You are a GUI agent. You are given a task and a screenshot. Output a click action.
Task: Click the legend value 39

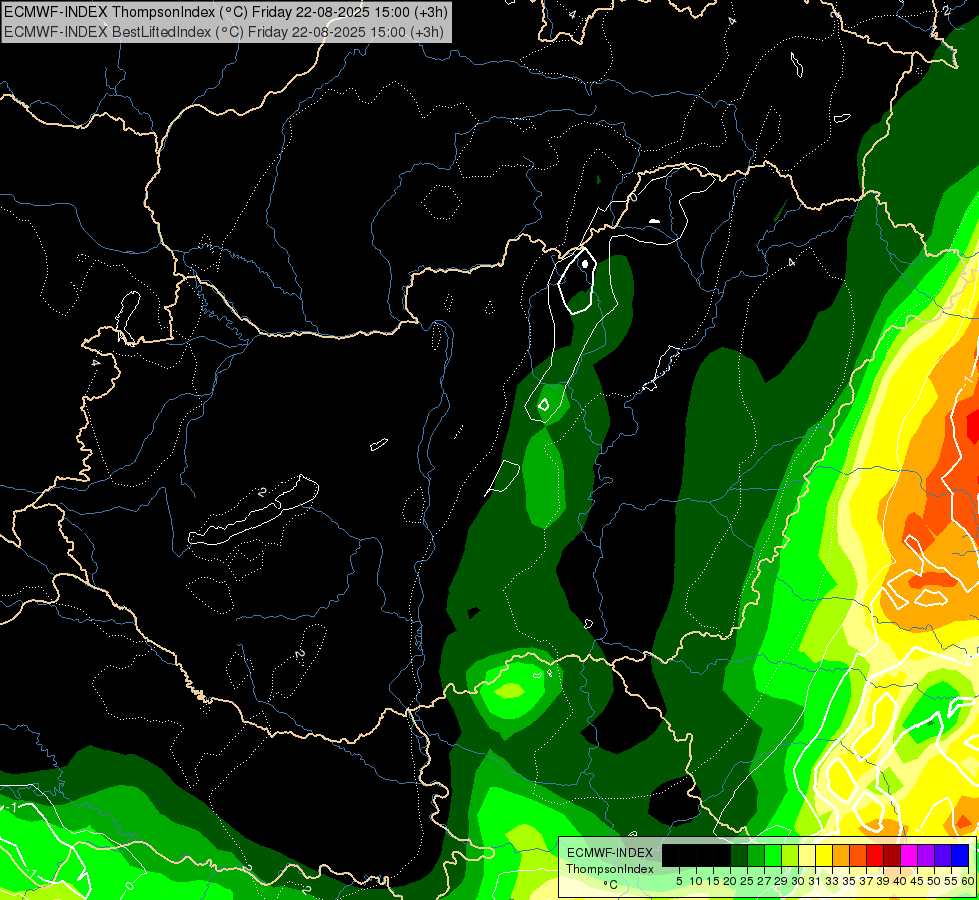click(x=883, y=881)
